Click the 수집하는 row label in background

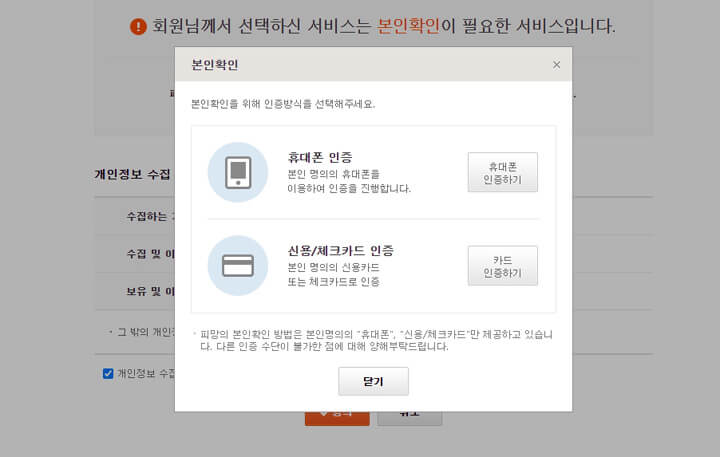coord(151,216)
